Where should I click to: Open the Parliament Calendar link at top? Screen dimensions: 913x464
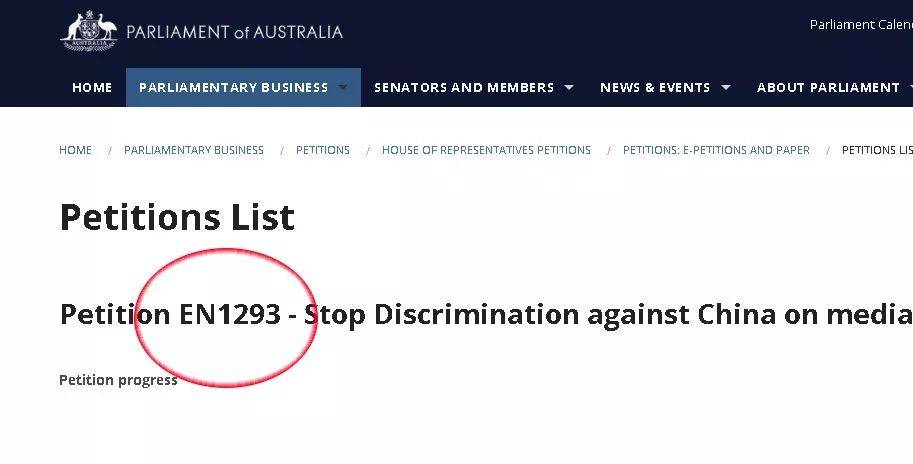tap(861, 24)
